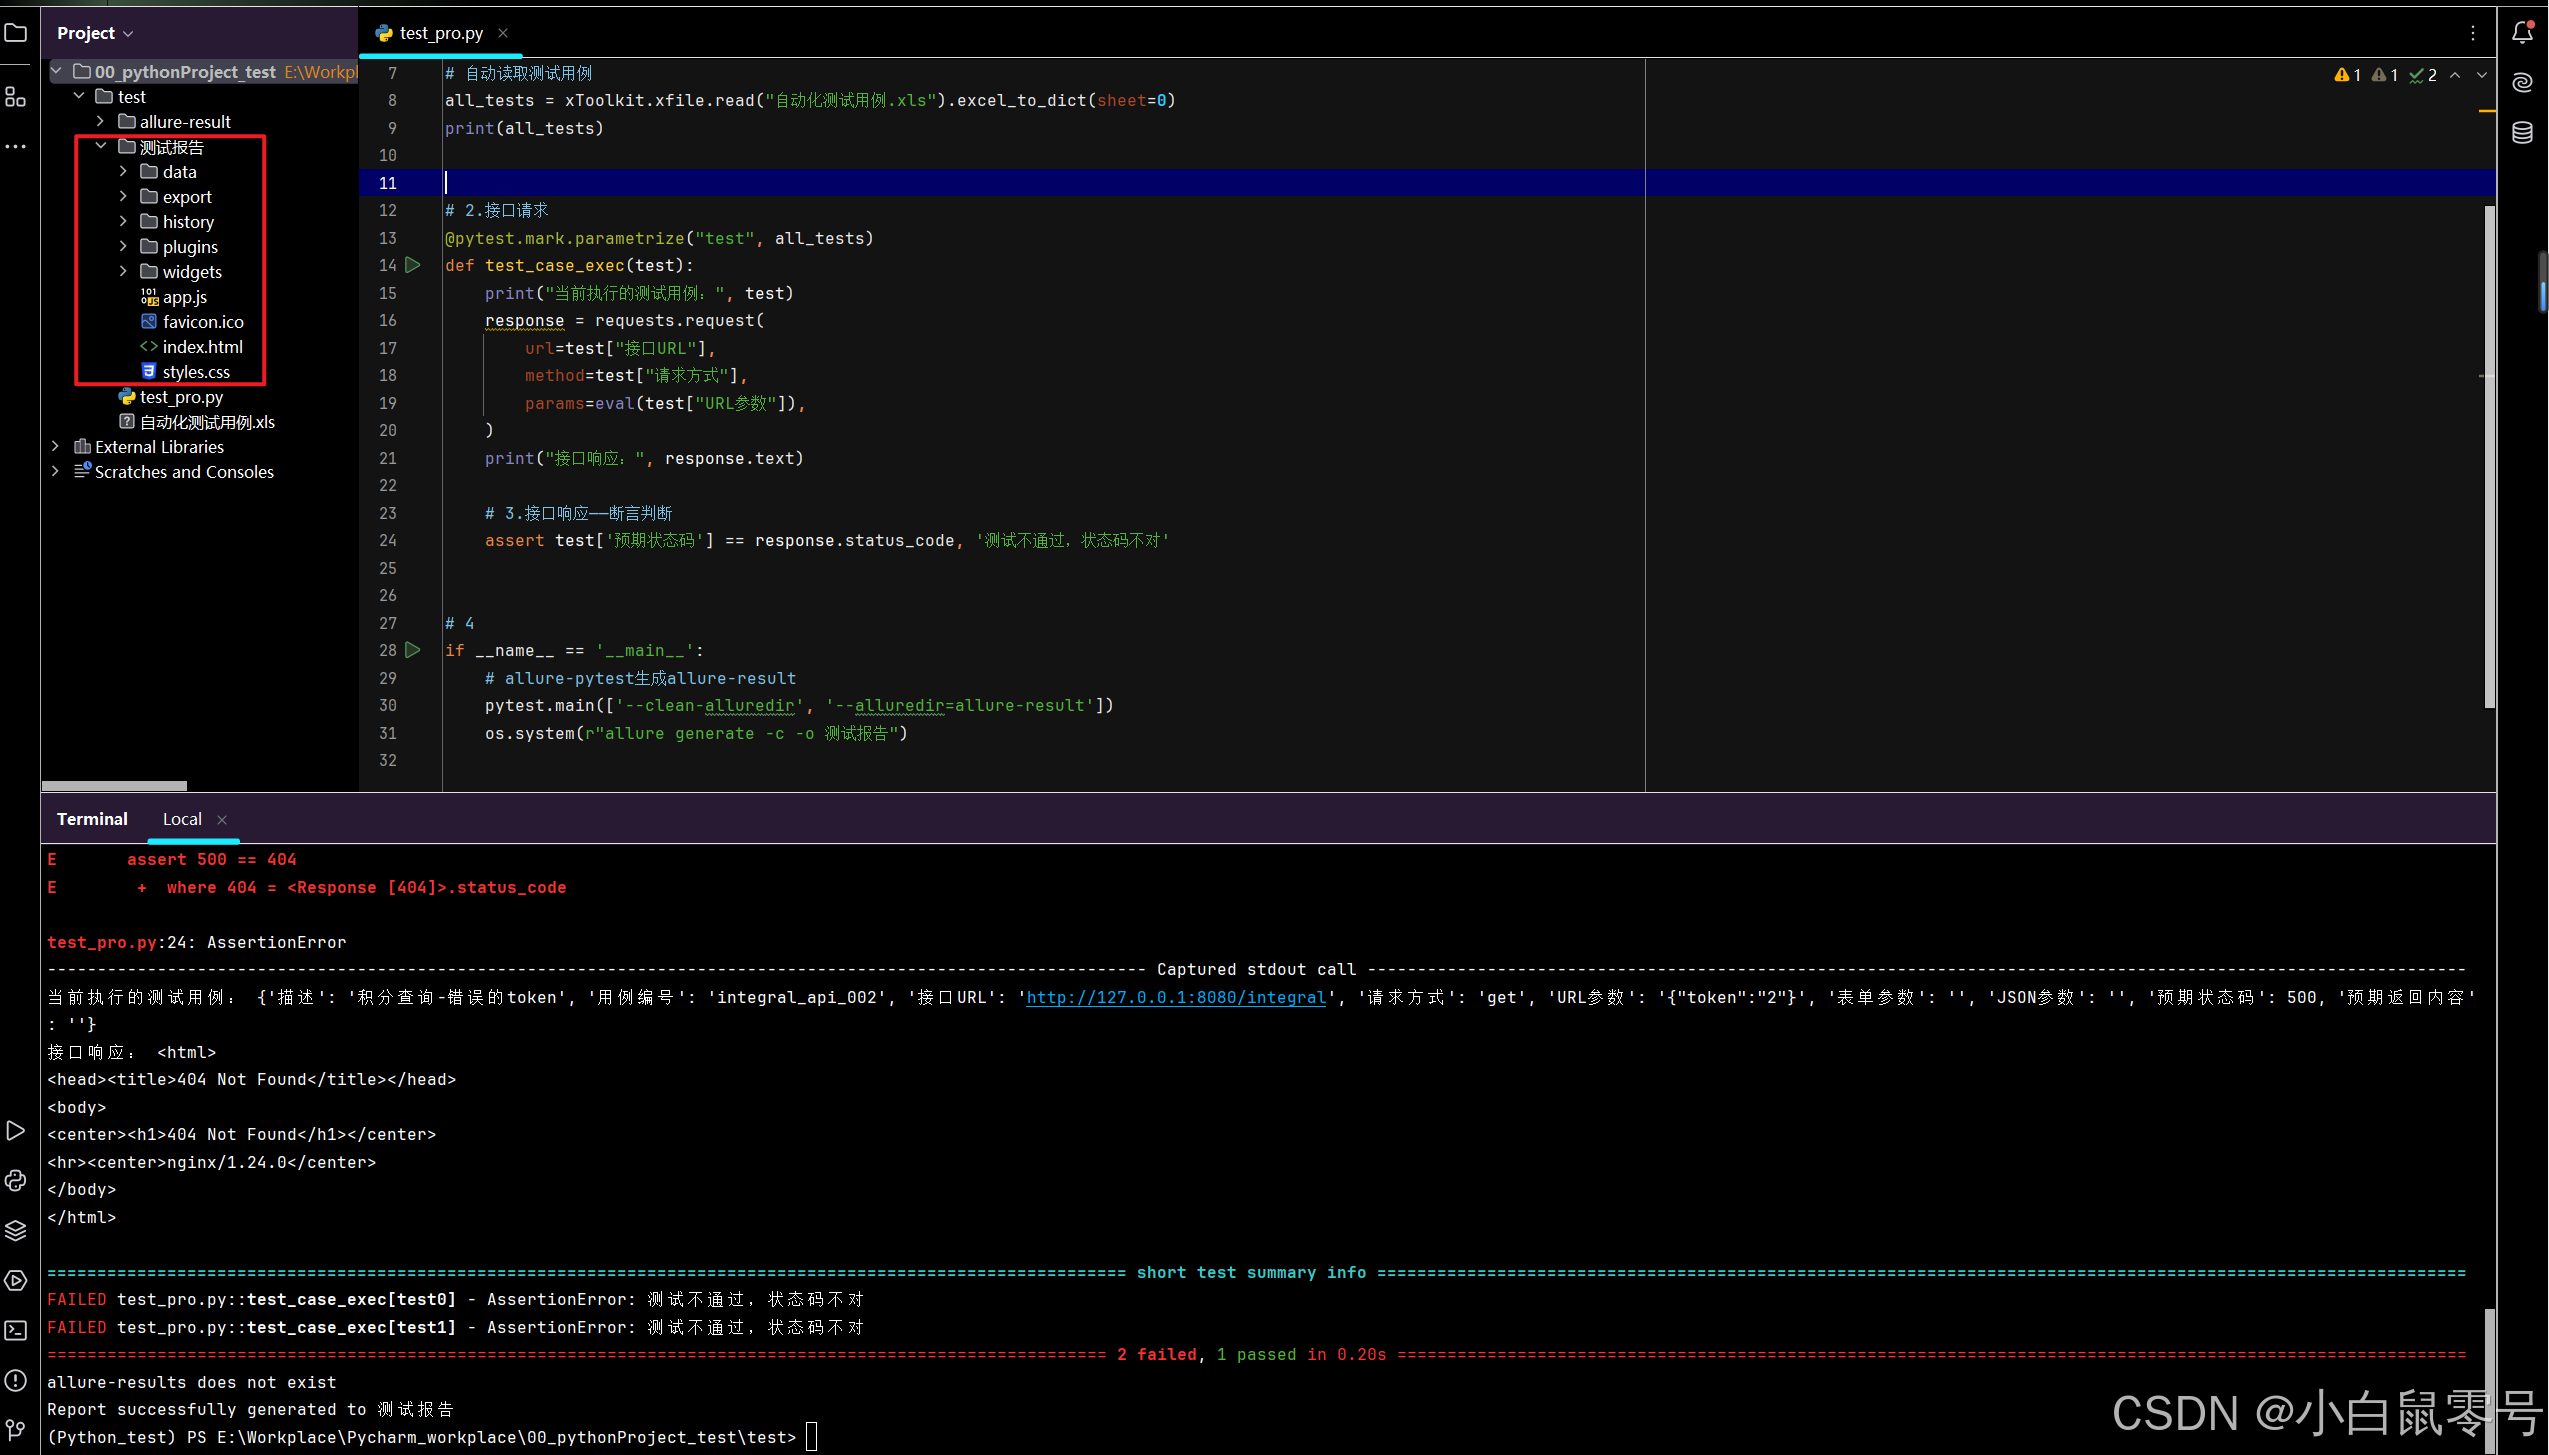Toggle the Terminal tool window icon
Viewport: 2549px width, 1455px height.
pos(15,1330)
